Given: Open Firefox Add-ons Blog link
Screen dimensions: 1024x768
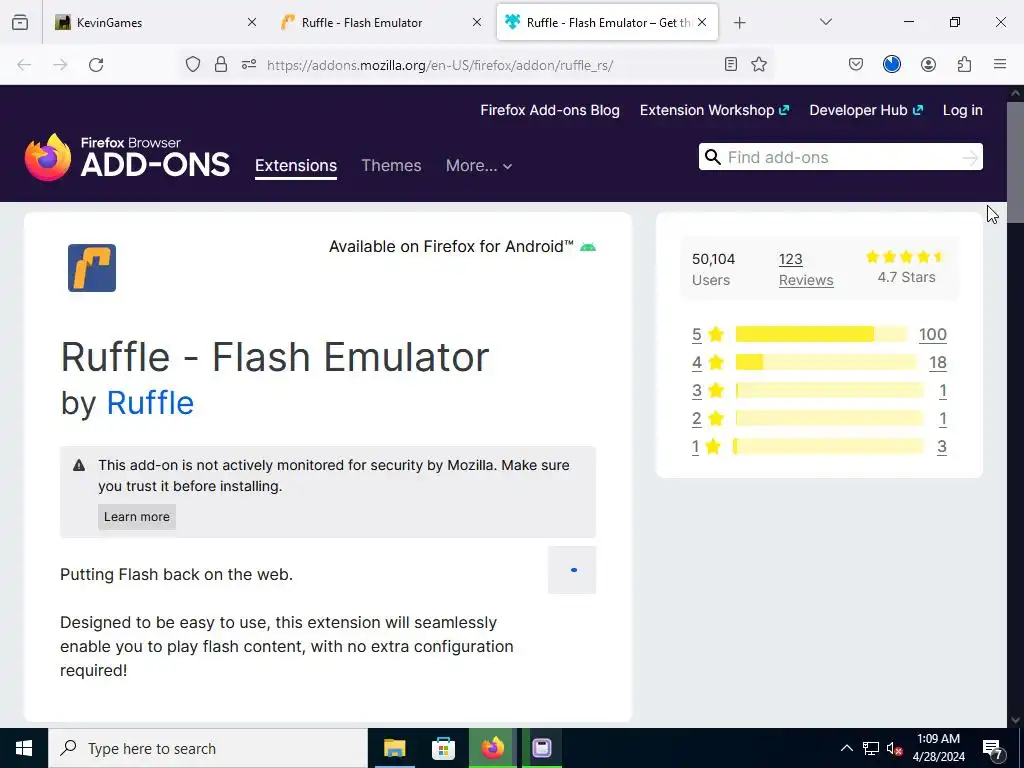Looking at the screenshot, I should click(550, 110).
